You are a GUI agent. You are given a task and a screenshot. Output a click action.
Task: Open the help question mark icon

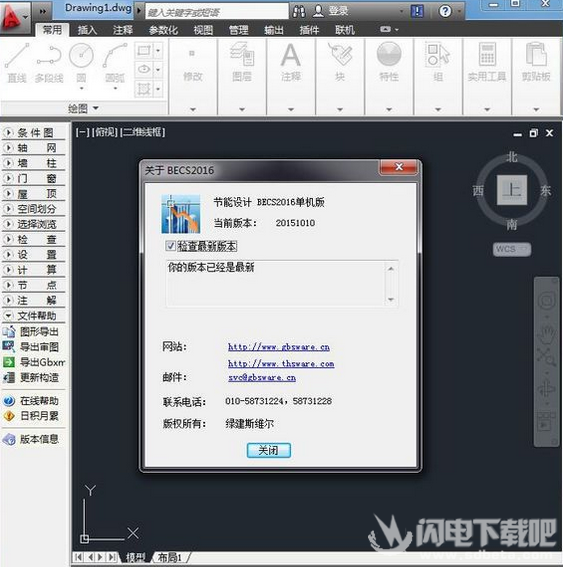(445, 12)
